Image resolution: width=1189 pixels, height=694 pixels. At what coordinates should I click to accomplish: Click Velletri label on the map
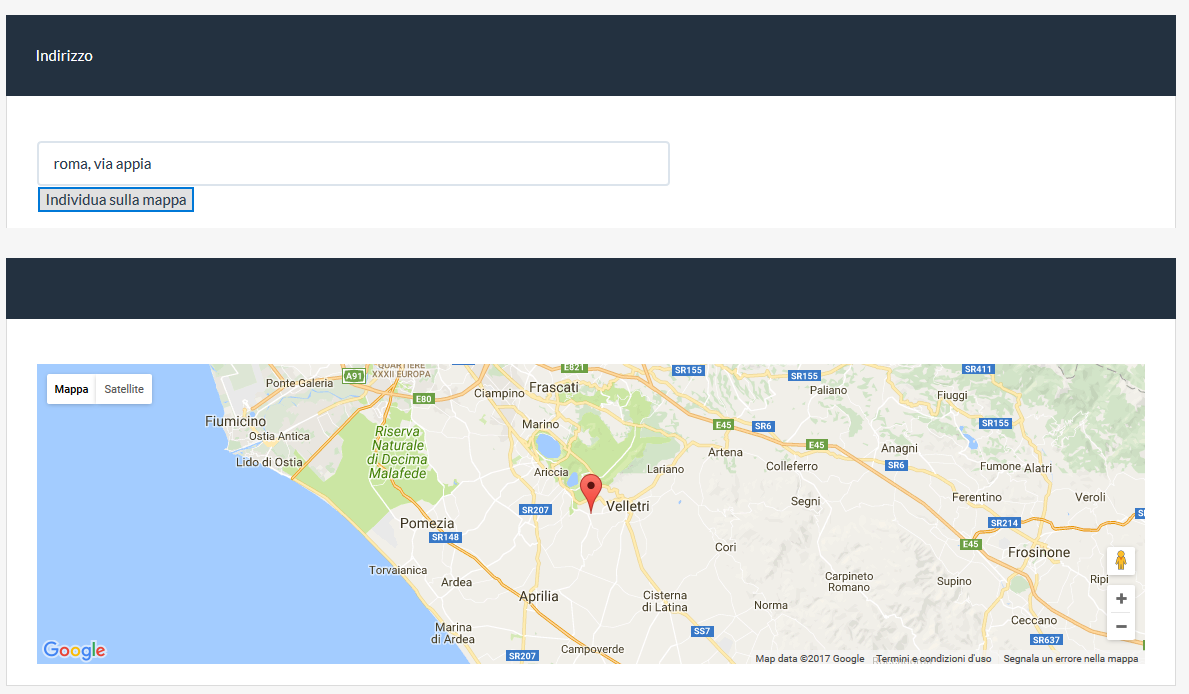coord(628,507)
